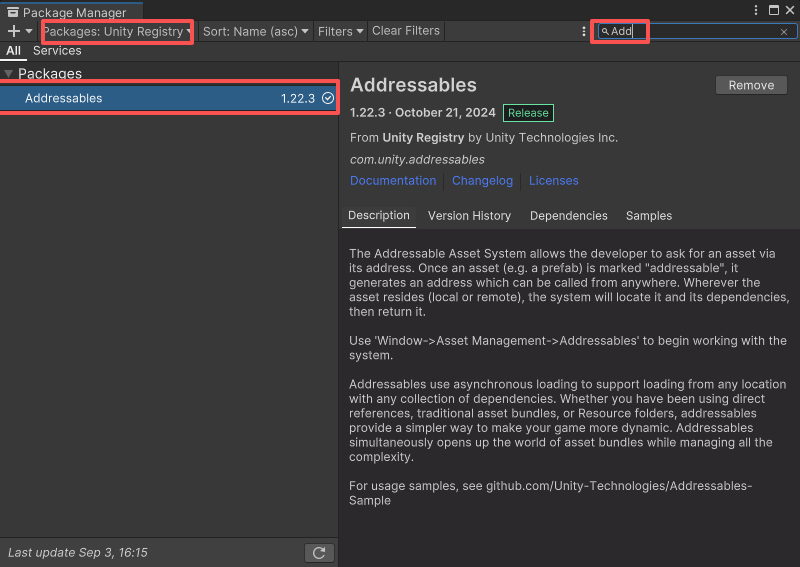Open the add package dropdown arrow

point(29,31)
